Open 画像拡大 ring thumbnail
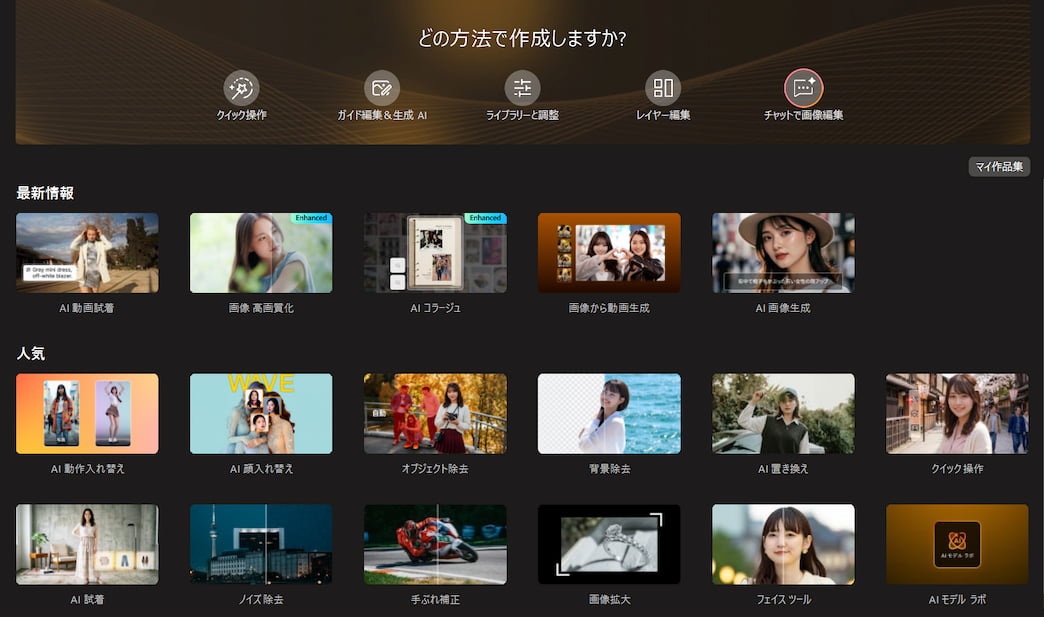Screen dimensions: 1044x617 609,544
